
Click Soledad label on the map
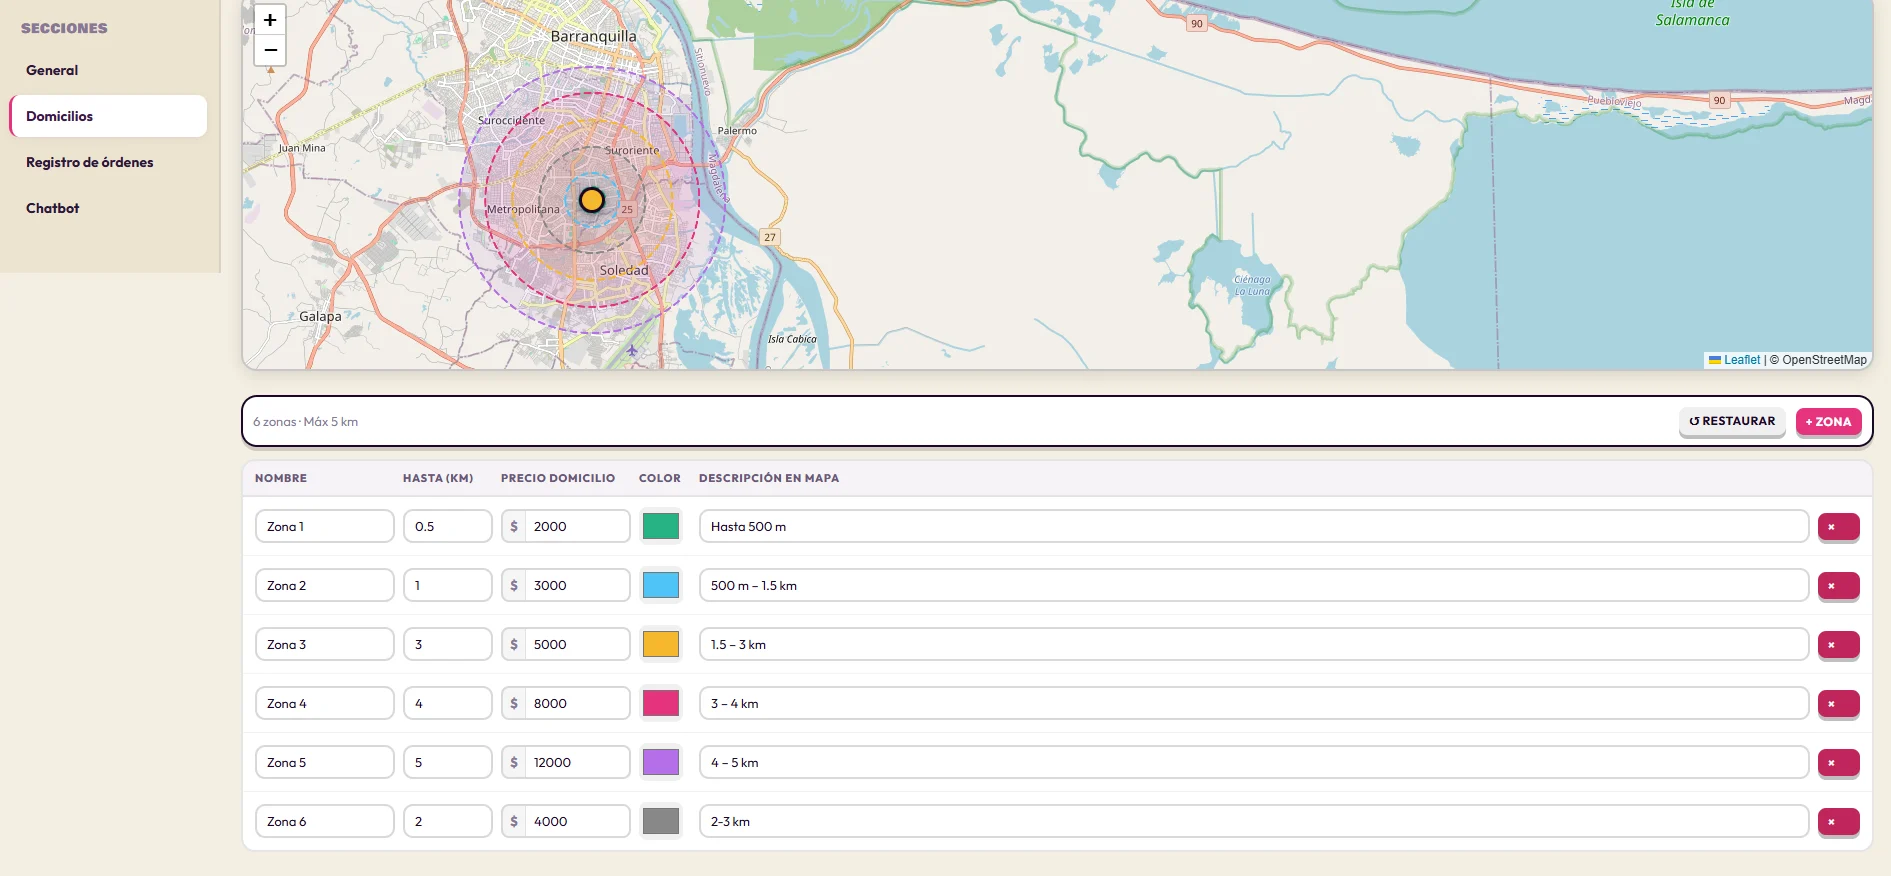tap(624, 270)
